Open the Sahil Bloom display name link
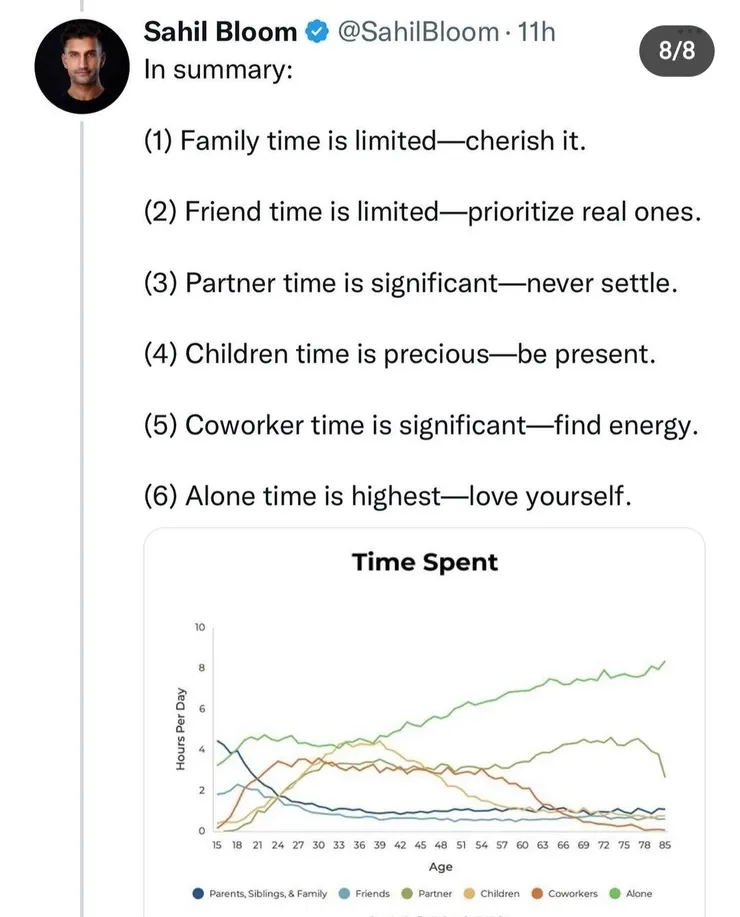The image size is (740, 917). pos(221,32)
